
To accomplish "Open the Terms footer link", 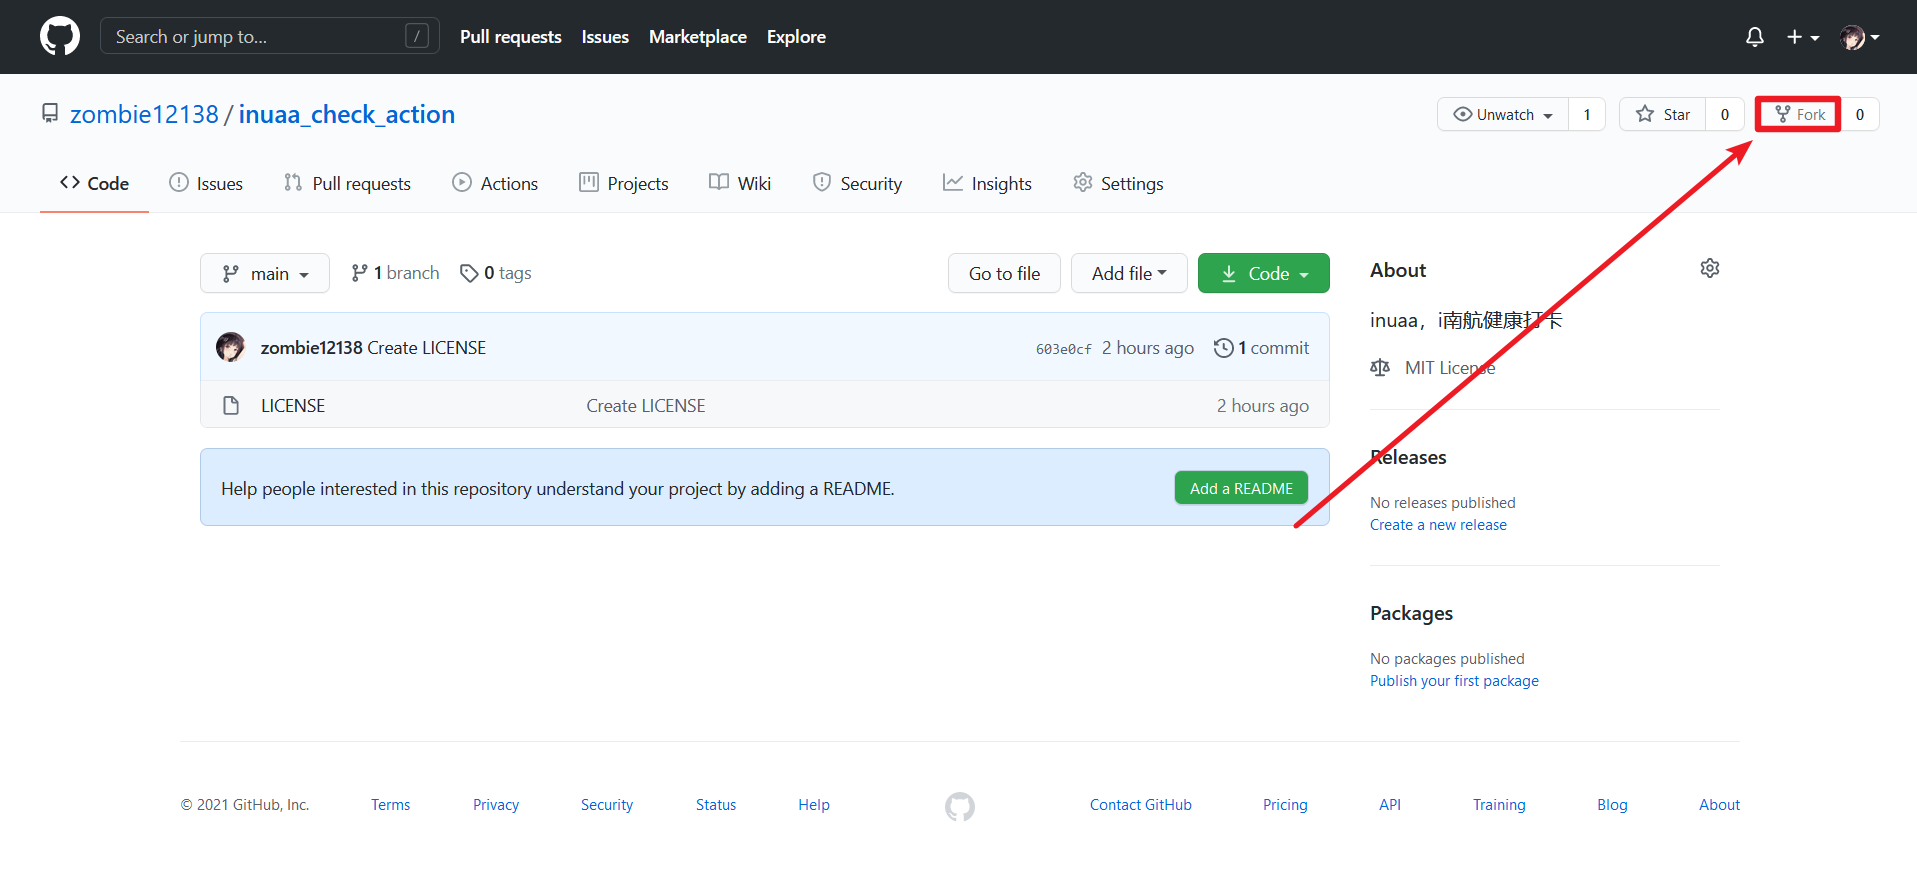I will [x=390, y=805].
